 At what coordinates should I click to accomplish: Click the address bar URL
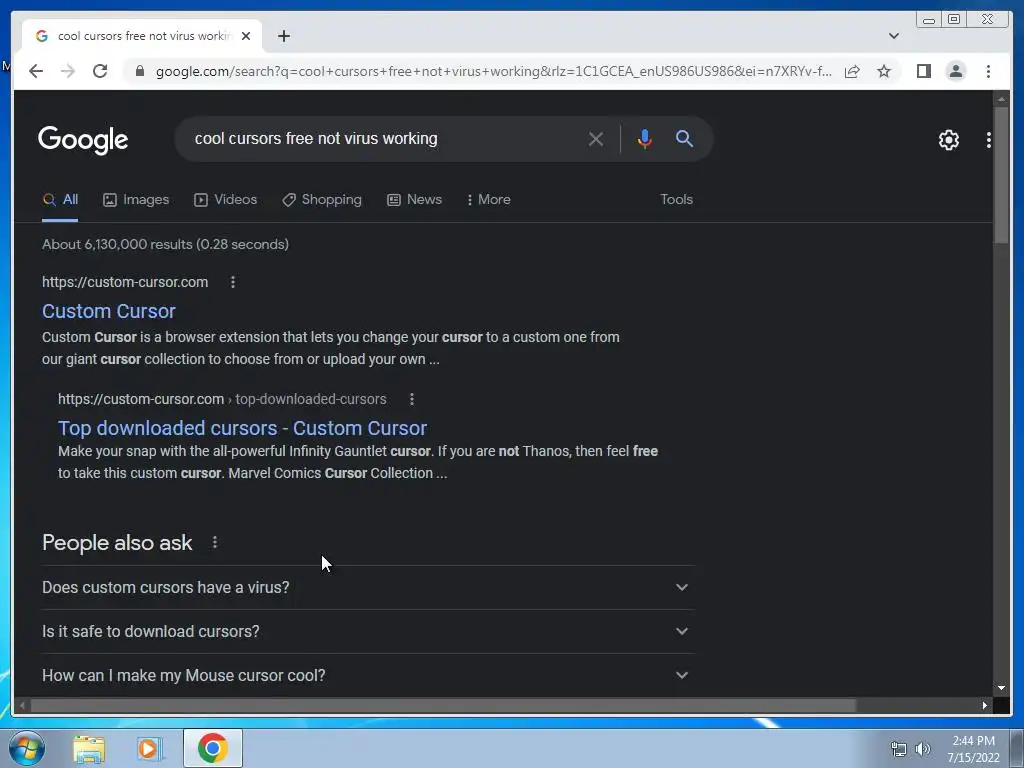click(x=494, y=71)
